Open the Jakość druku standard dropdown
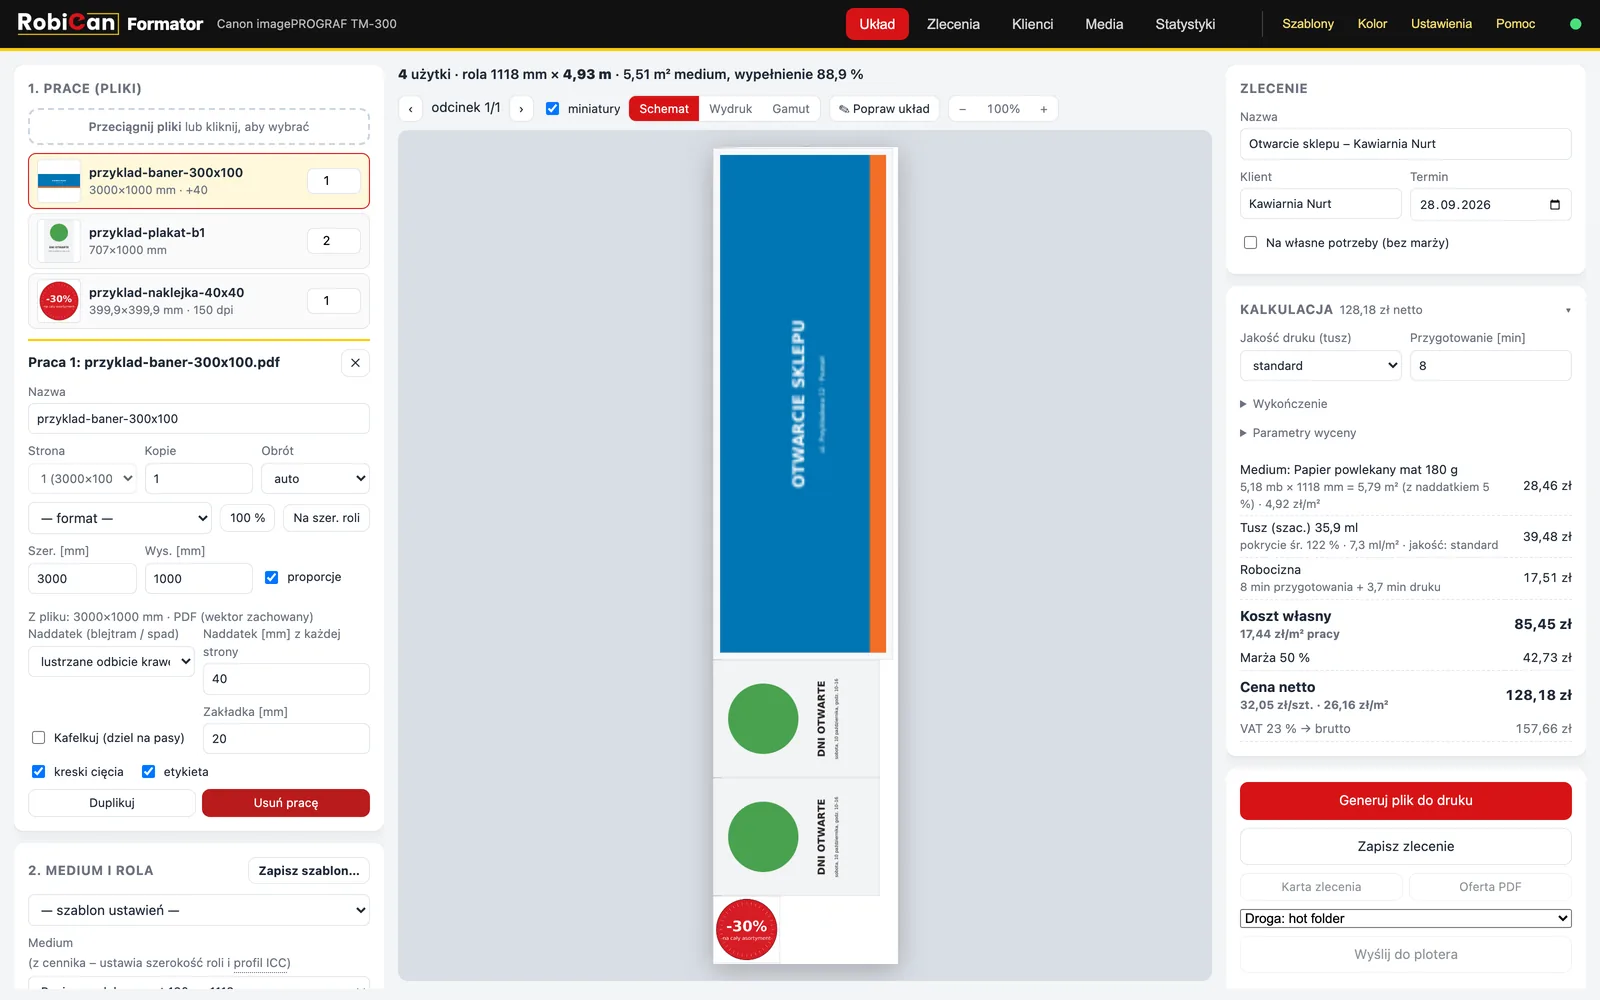The image size is (1600, 1000). pyautogui.click(x=1321, y=366)
